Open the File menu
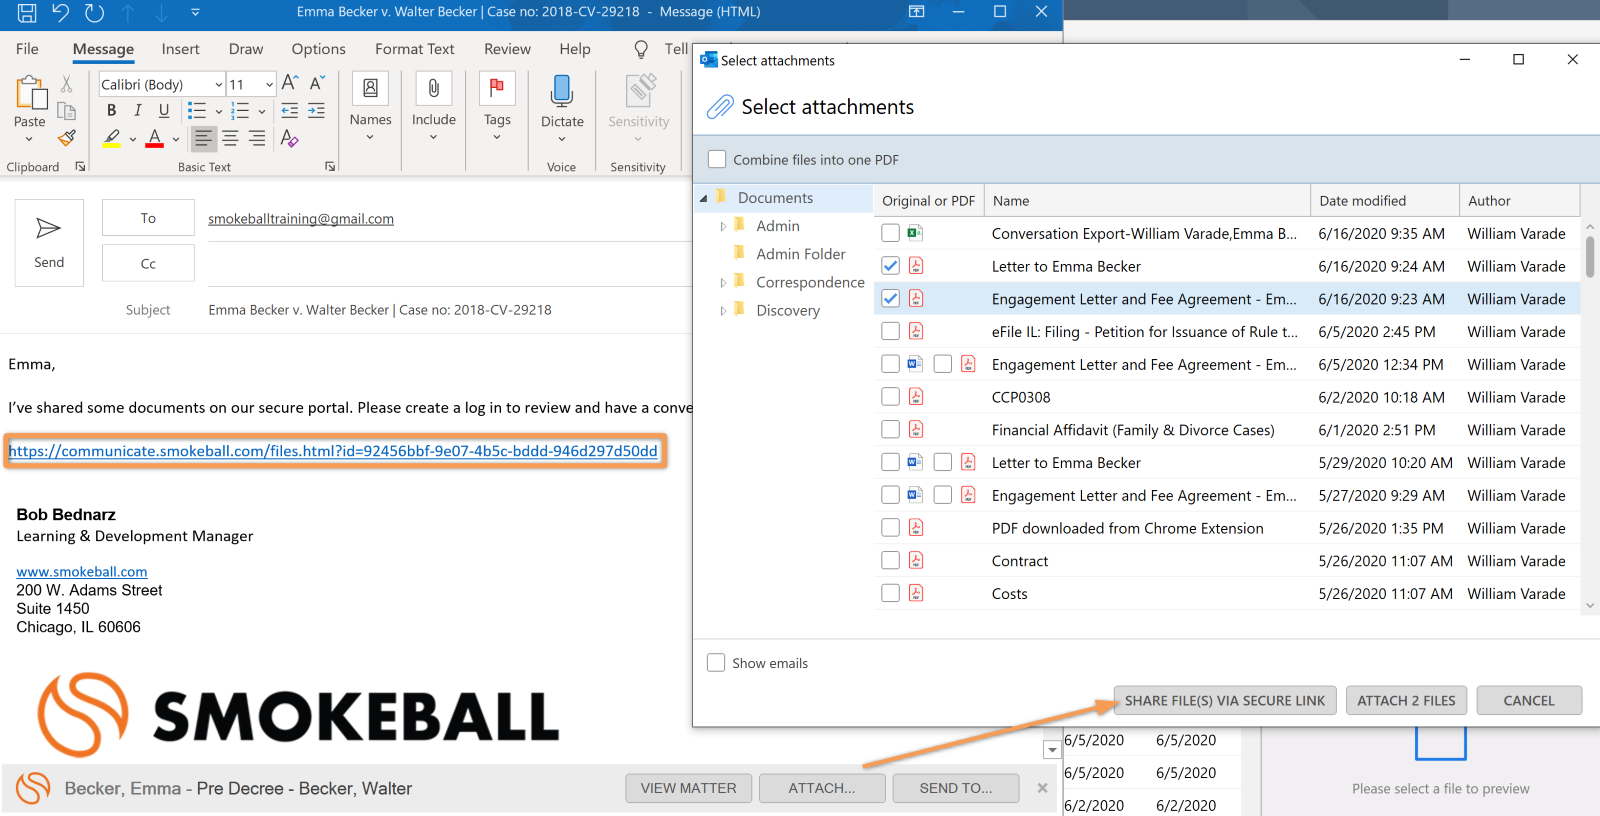This screenshot has width=1600, height=816. point(27,49)
